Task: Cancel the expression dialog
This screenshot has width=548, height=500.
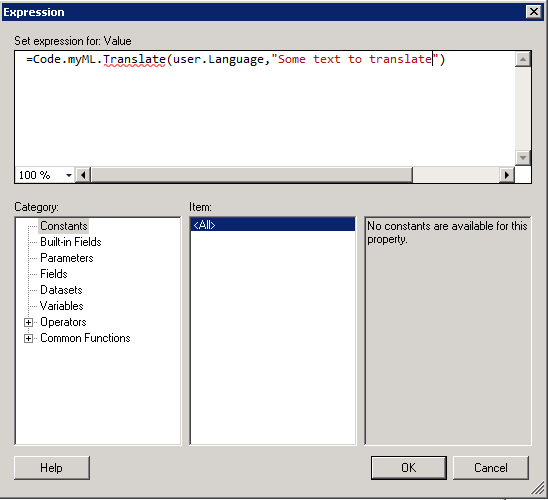Action: (491, 468)
